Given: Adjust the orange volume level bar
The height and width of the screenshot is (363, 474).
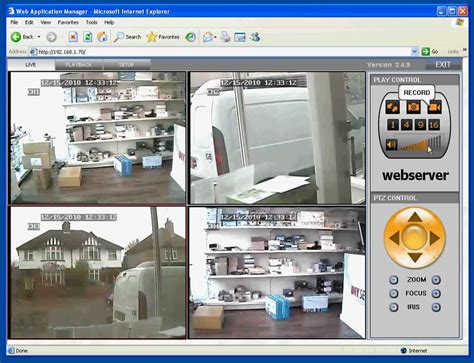Looking at the screenshot, I should pyautogui.click(x=420, y=143).
